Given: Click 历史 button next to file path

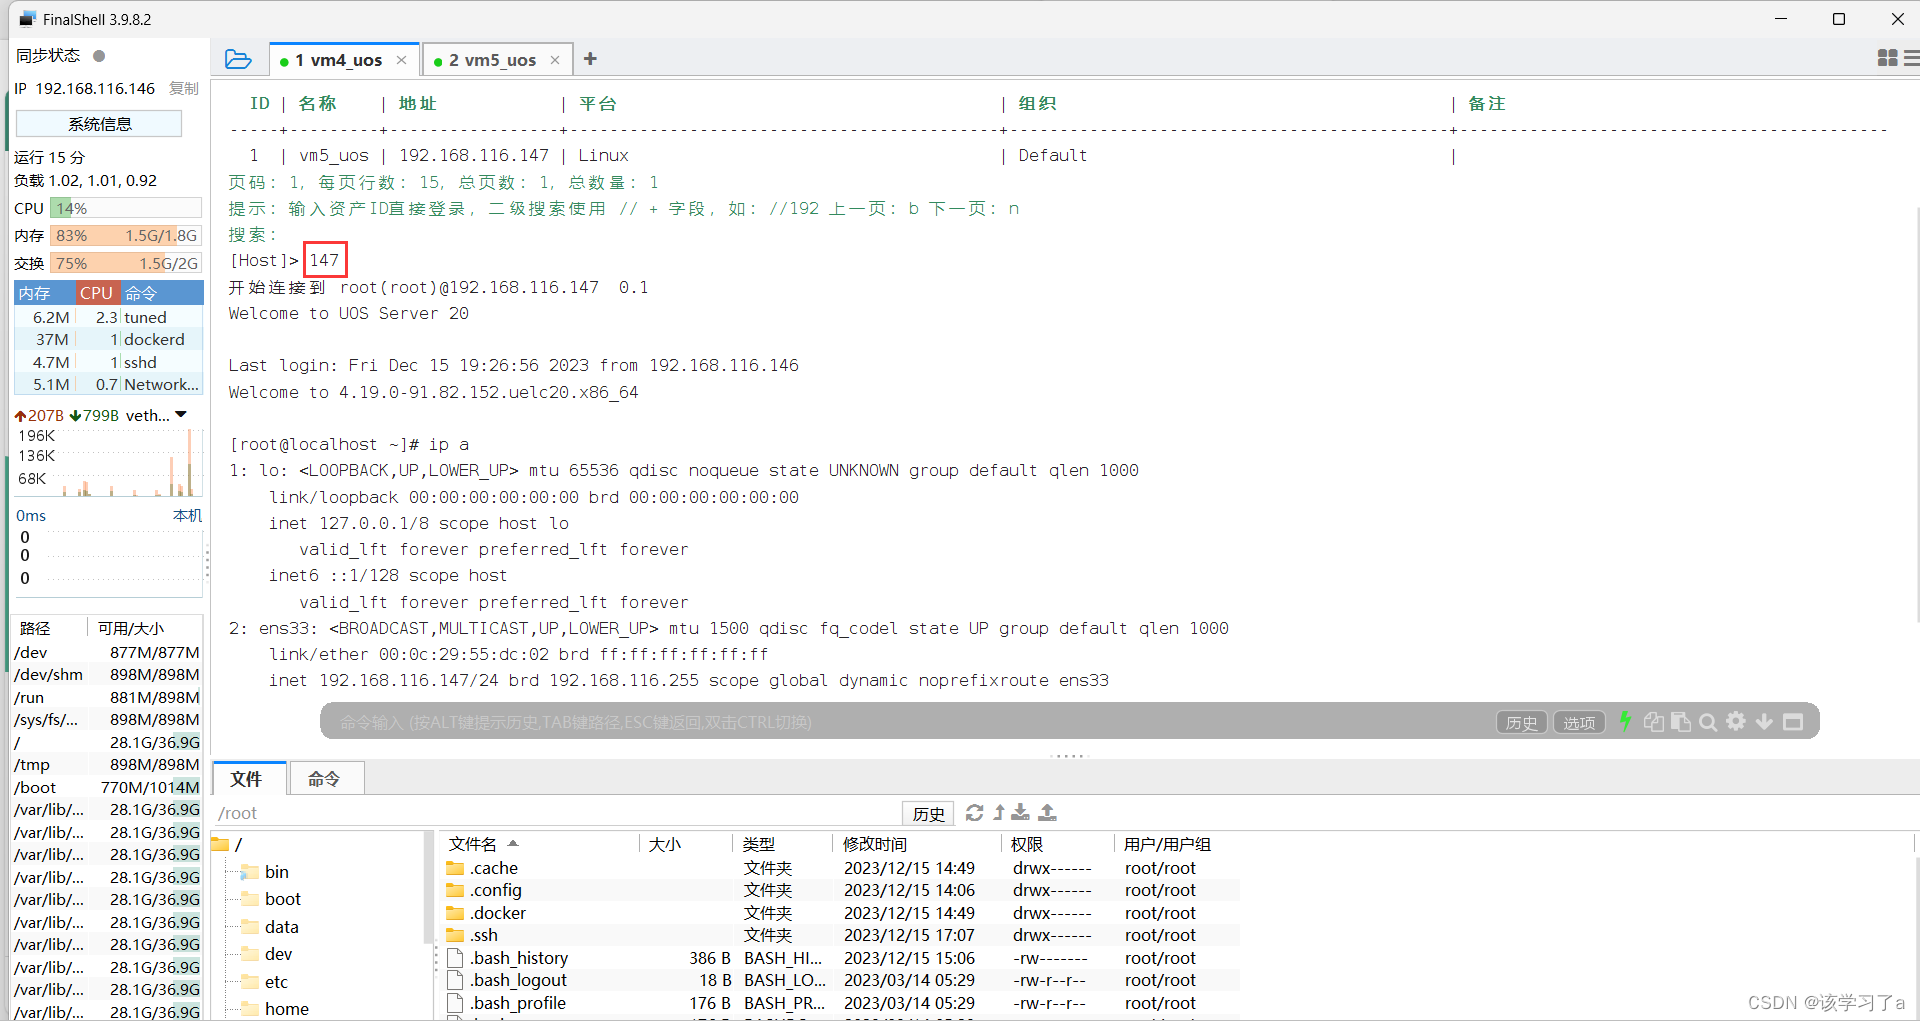Looking at the screenshot, I should (928, 813).
